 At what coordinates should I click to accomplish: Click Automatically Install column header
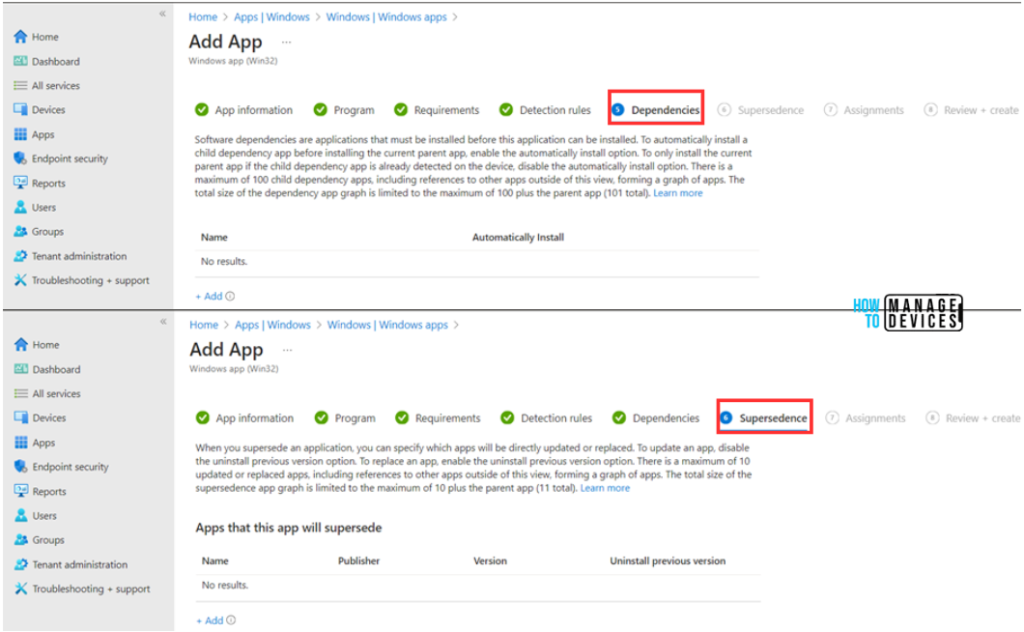point(518,238)
